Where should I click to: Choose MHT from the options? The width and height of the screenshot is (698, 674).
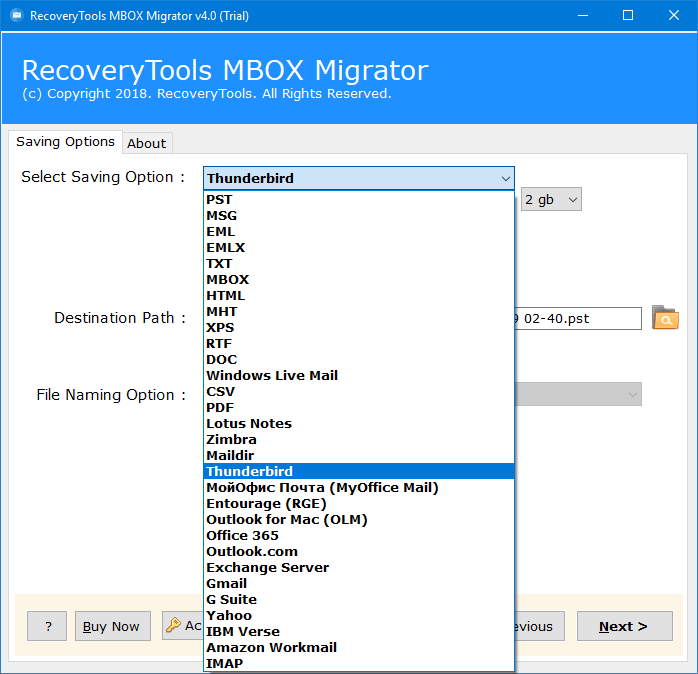(x=359, y=312)
